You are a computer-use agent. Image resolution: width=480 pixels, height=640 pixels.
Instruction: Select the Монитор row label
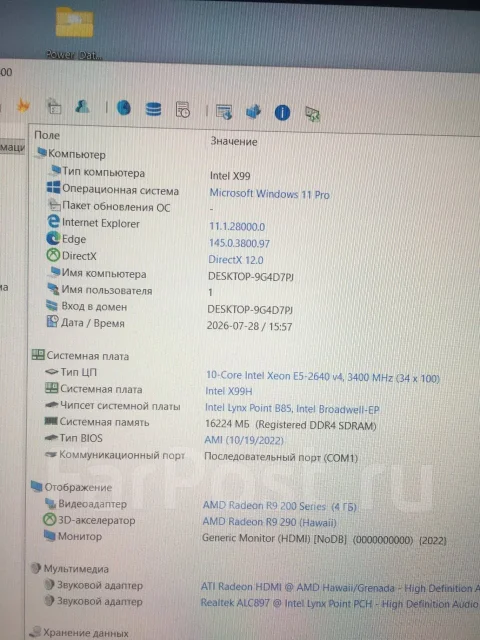pyautogui.click(x=80, y=536)
